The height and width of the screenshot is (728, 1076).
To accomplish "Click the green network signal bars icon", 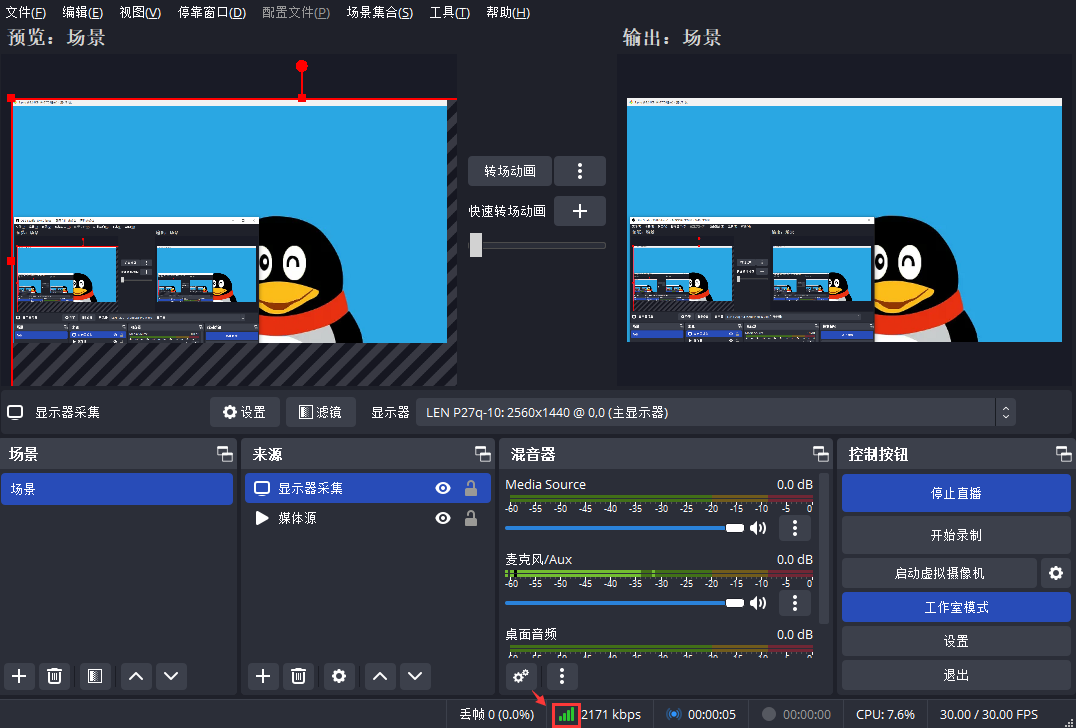I will pos(567,715).
